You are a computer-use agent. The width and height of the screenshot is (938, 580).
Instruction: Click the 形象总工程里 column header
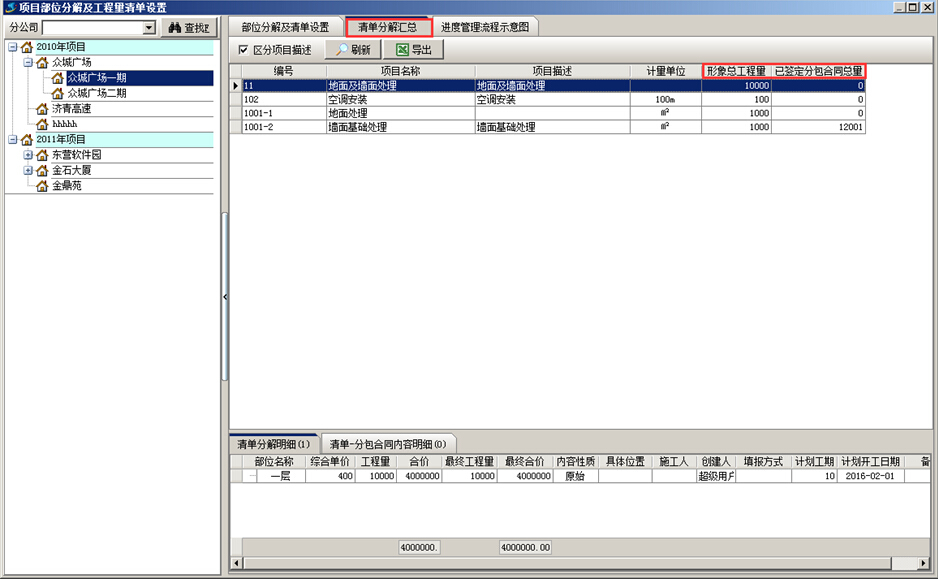pyautogui.click(x=735, y=71)
